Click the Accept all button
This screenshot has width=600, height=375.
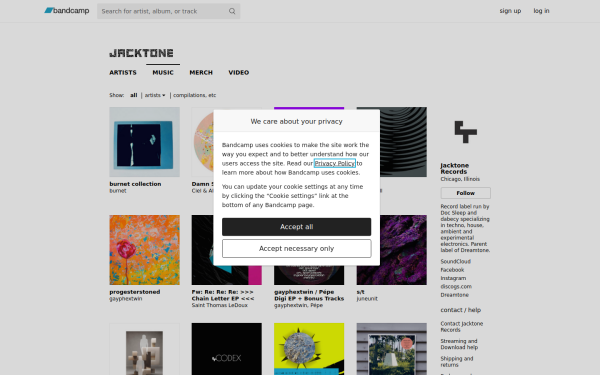pos(297,227)
